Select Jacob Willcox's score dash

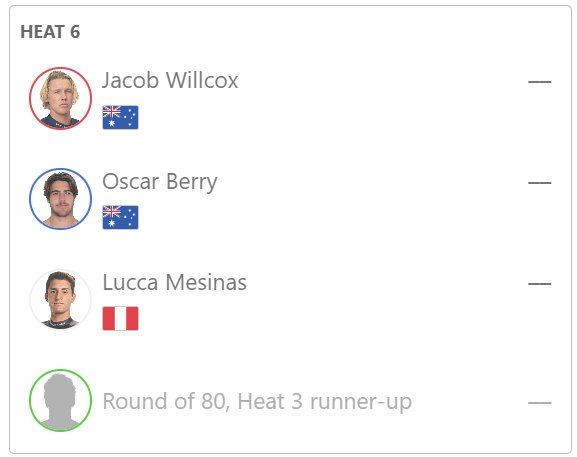coord(539,82)
